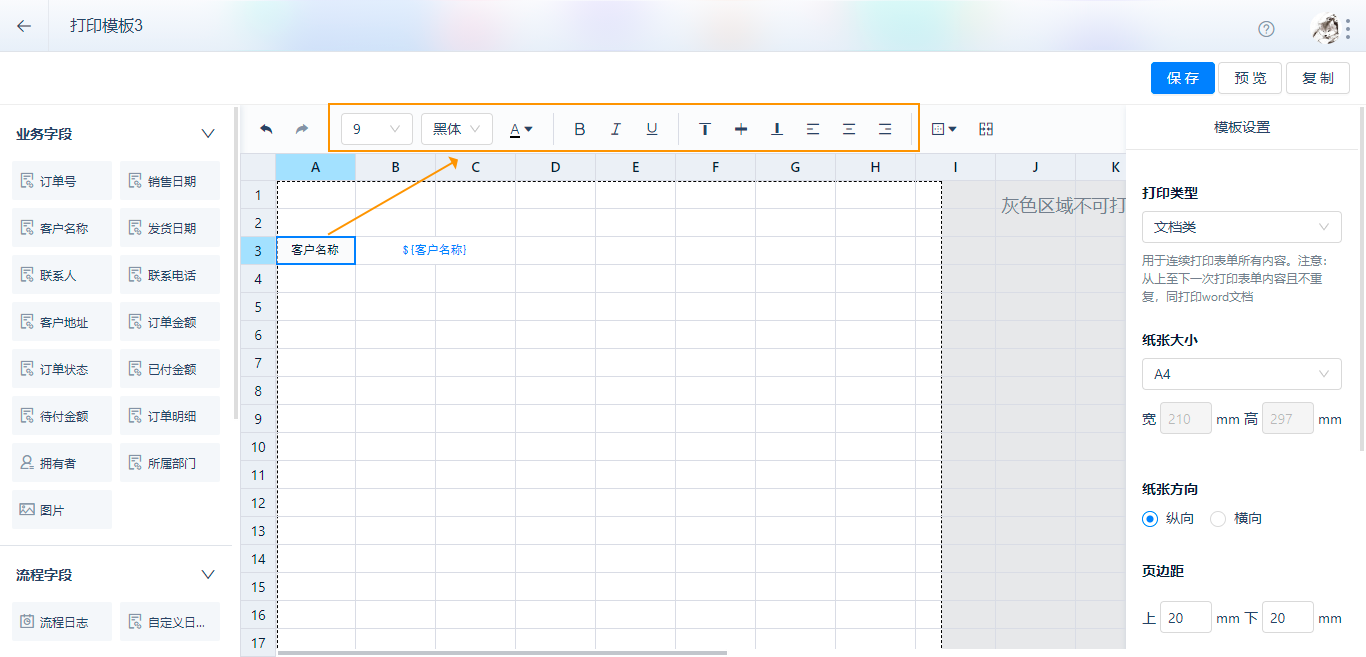Select cell A3 containing 客户名称
This screenshot has width=1366, height=657.
[x=316, y=250]
